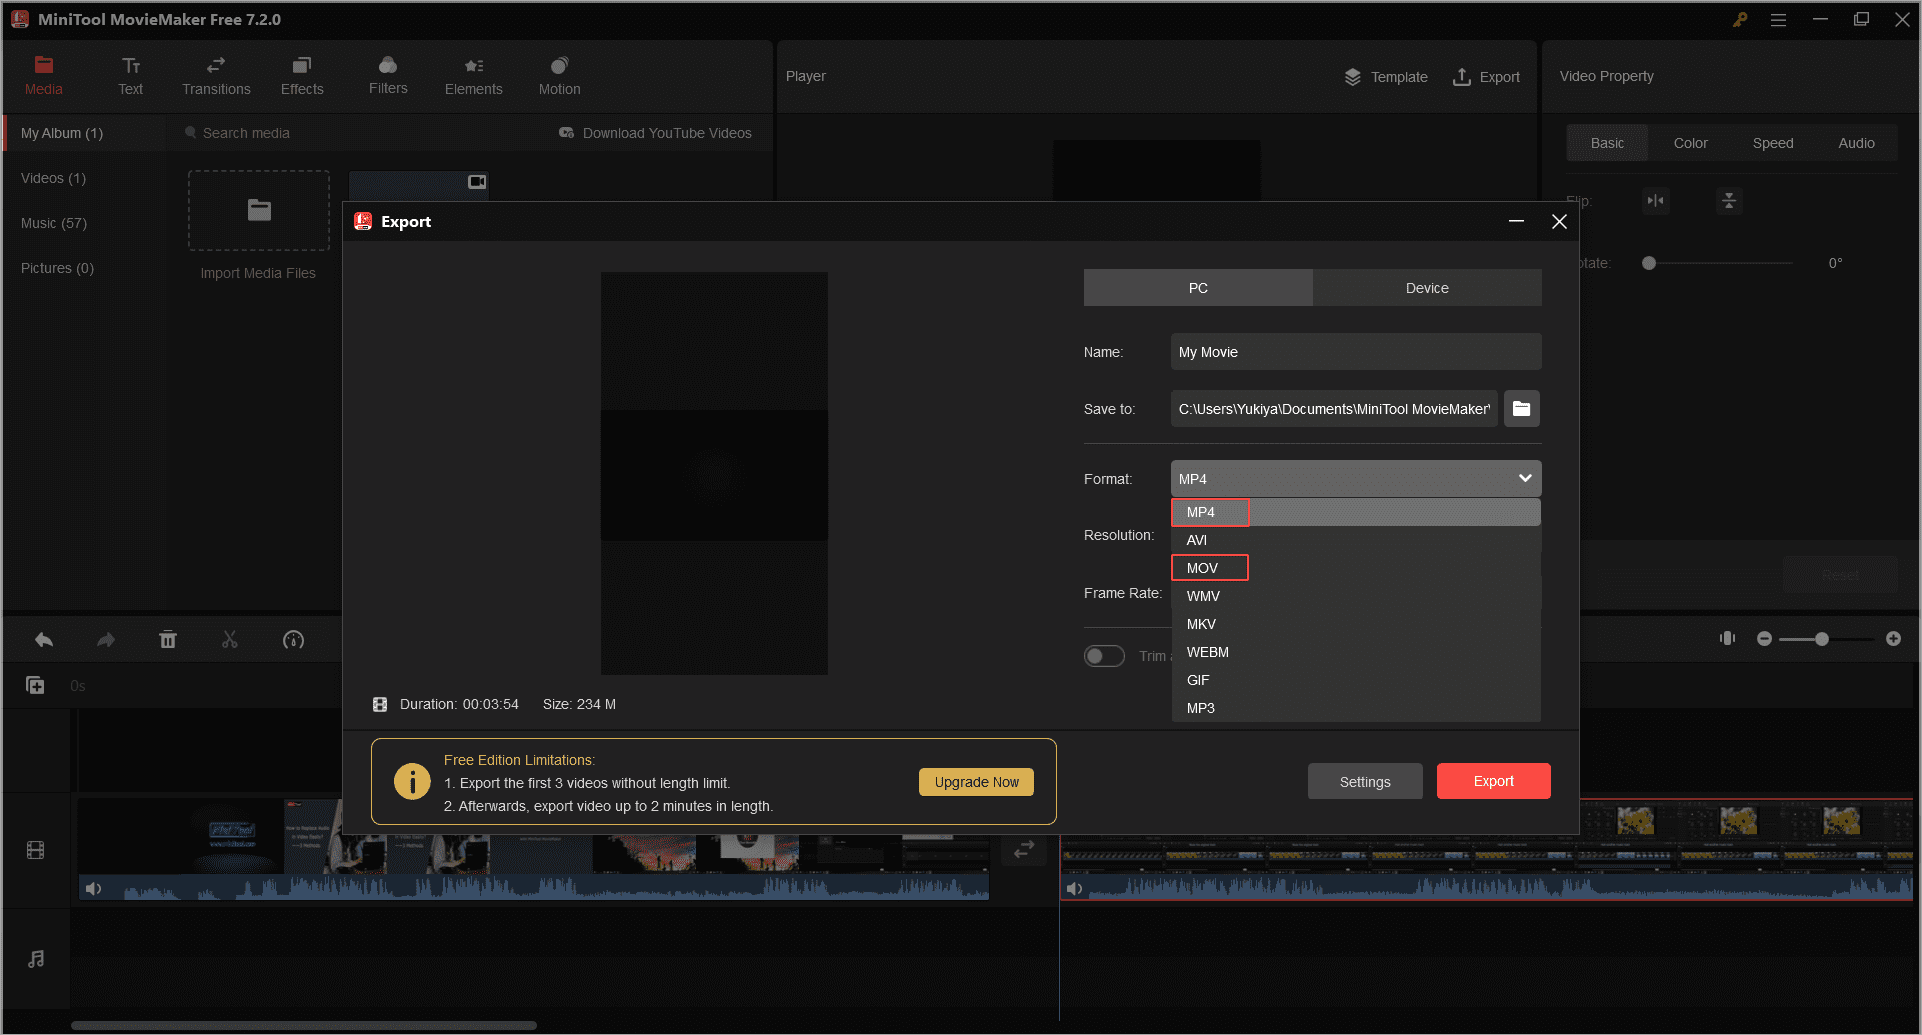Open export Settings

pos(1365,782)
